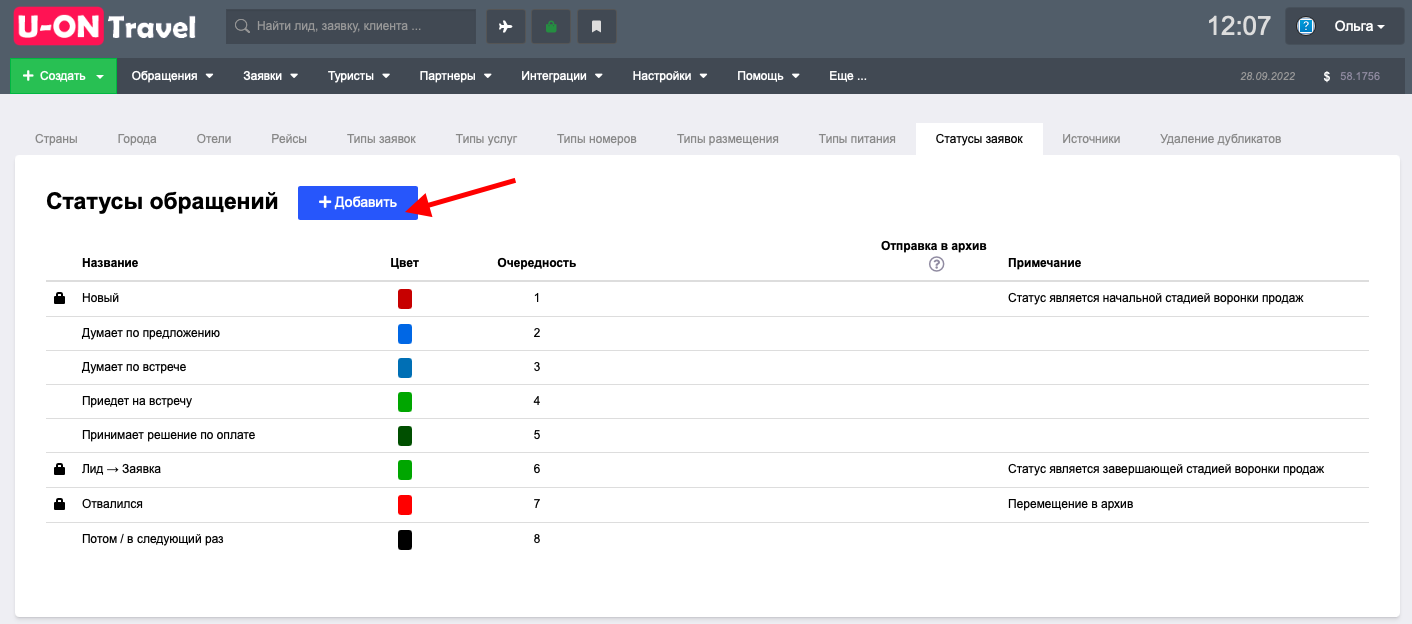Image resolution: width=1412 pixels, height=624 pixels.
Task: Click the status Потом / в следующий раз
Action: 153,539
